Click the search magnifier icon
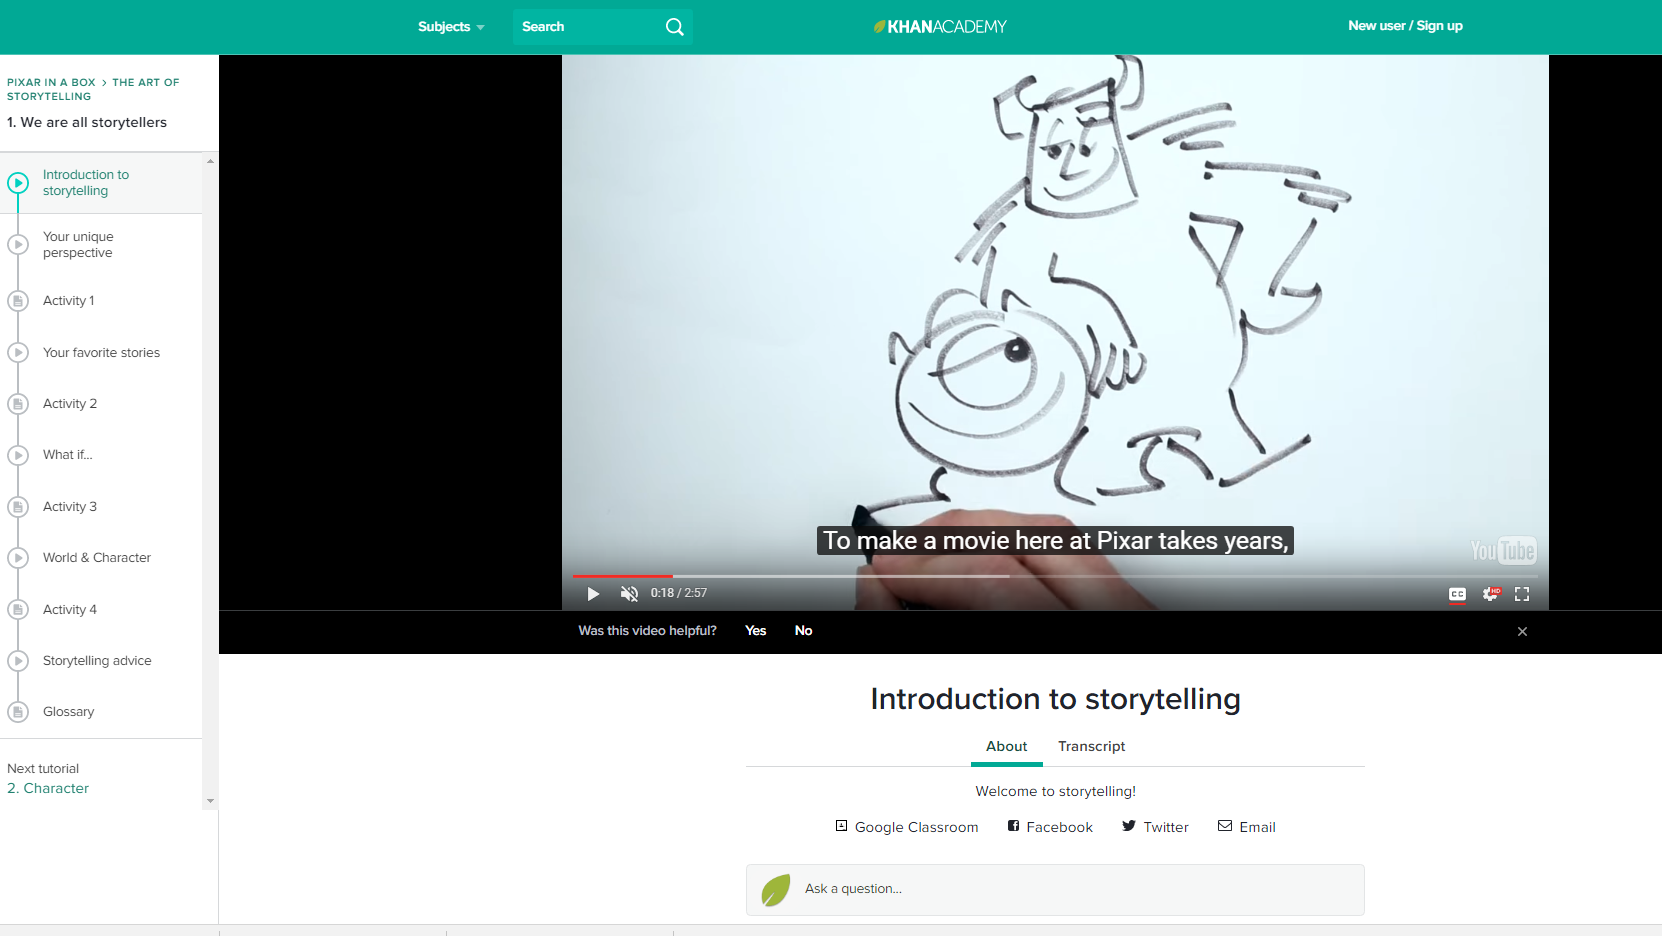 pos(675,27)
